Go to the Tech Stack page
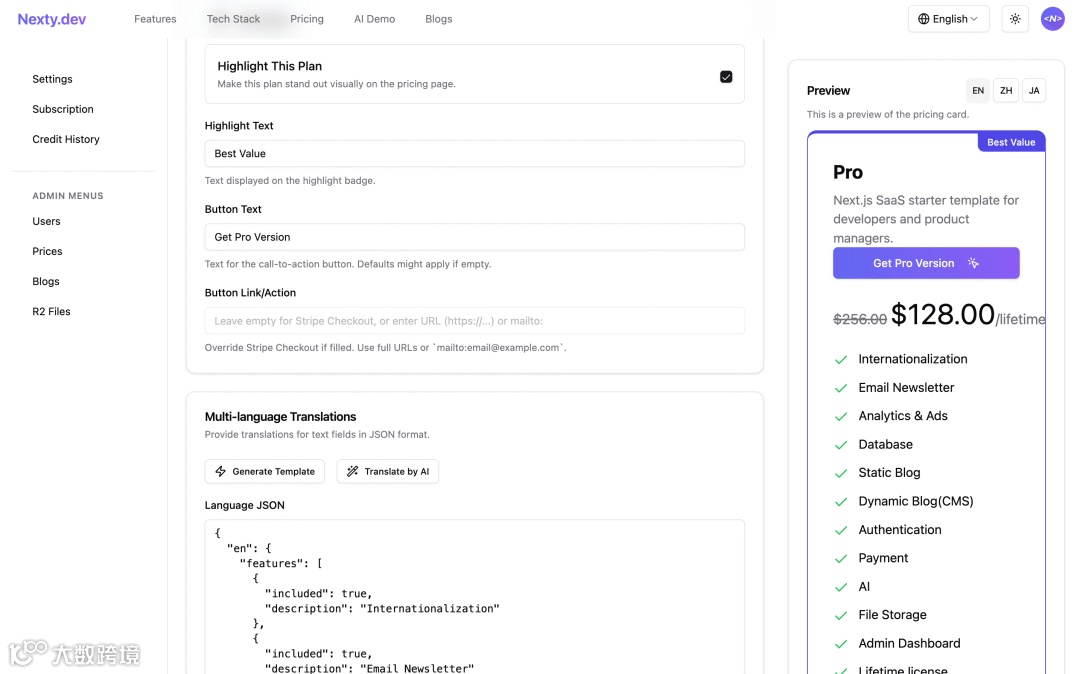Viewport: 1080px width, 674px height. tap(233, 19)
